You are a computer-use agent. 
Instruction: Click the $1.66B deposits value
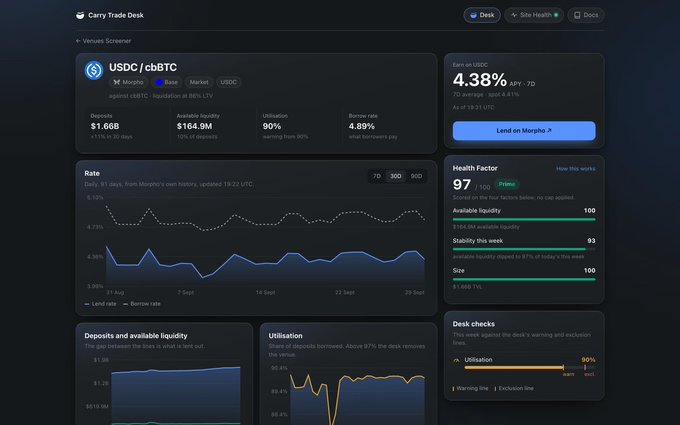105,126
